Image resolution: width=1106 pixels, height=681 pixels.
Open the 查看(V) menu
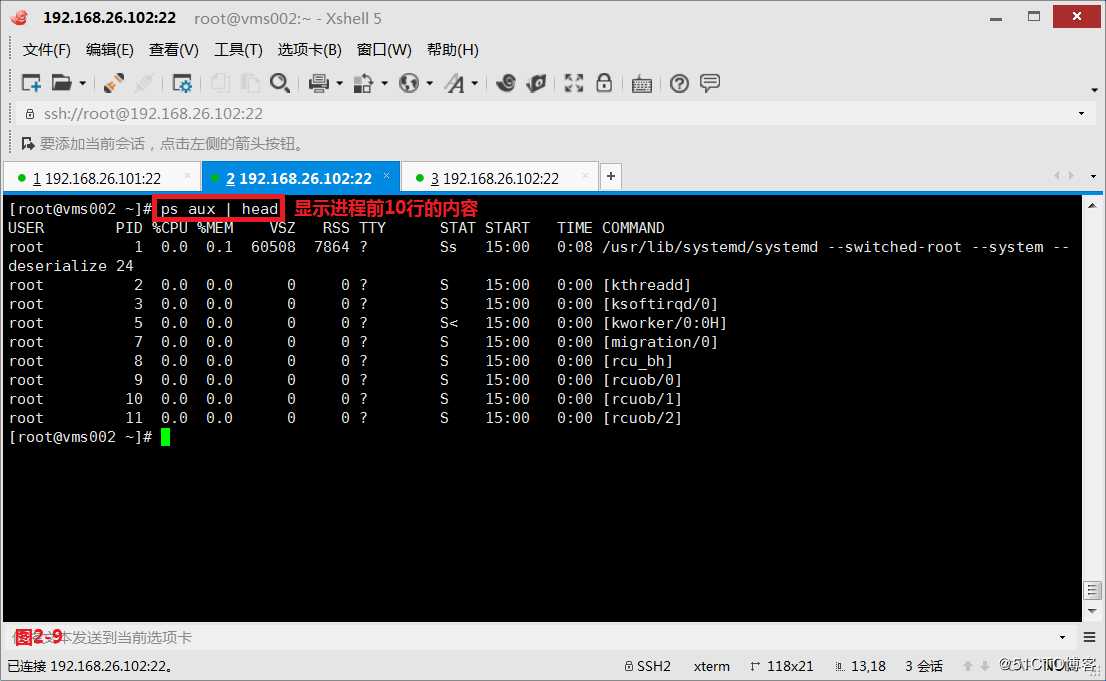pyautogui.click(x=174, y=49)
